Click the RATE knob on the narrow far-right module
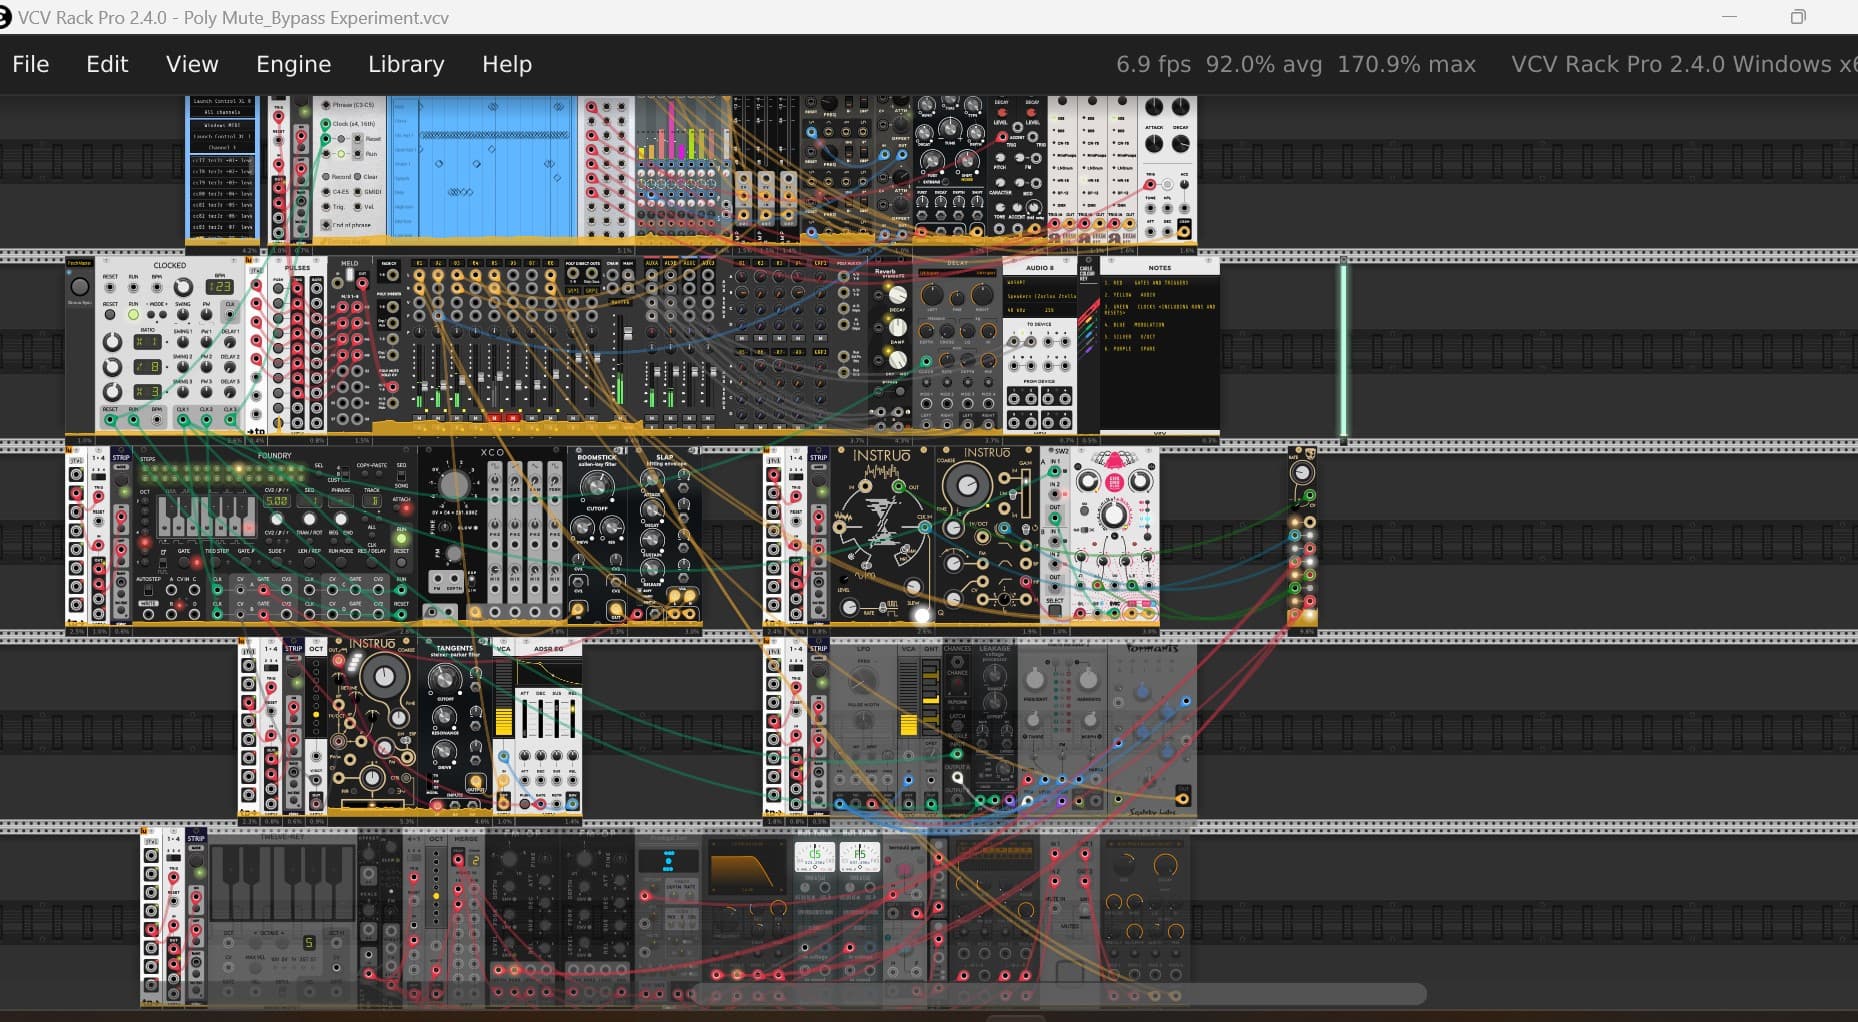The image size is (1858, 1022). [1301, 472]
